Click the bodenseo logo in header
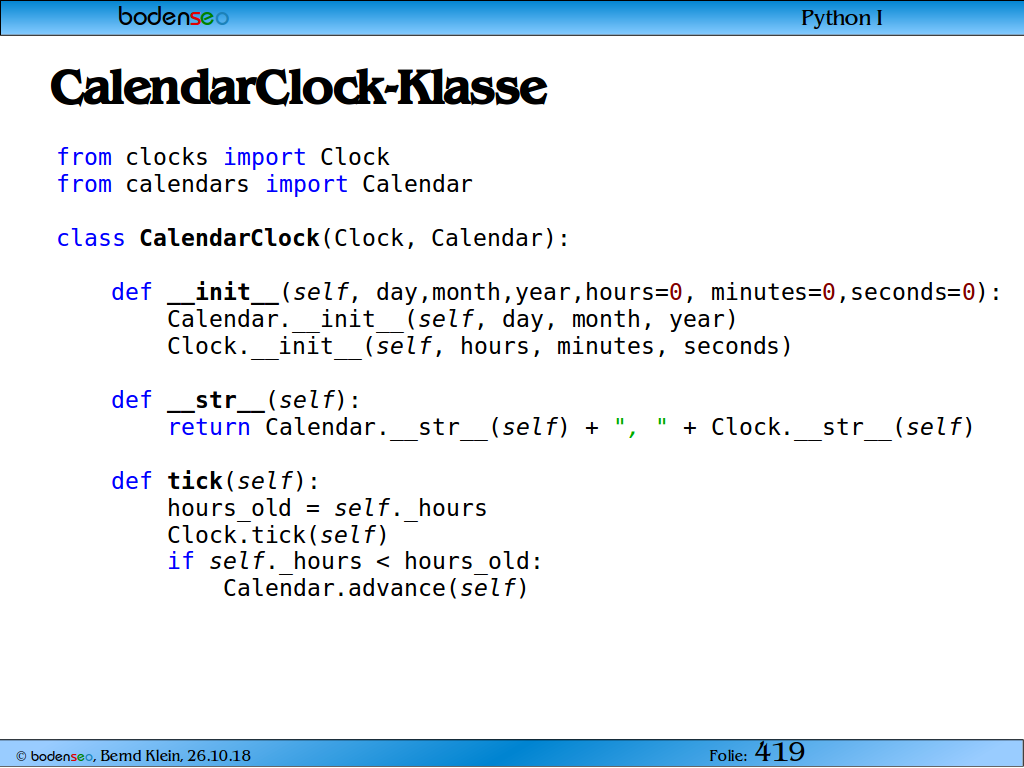Screen dimensions: 1024x768 (173, 16)
